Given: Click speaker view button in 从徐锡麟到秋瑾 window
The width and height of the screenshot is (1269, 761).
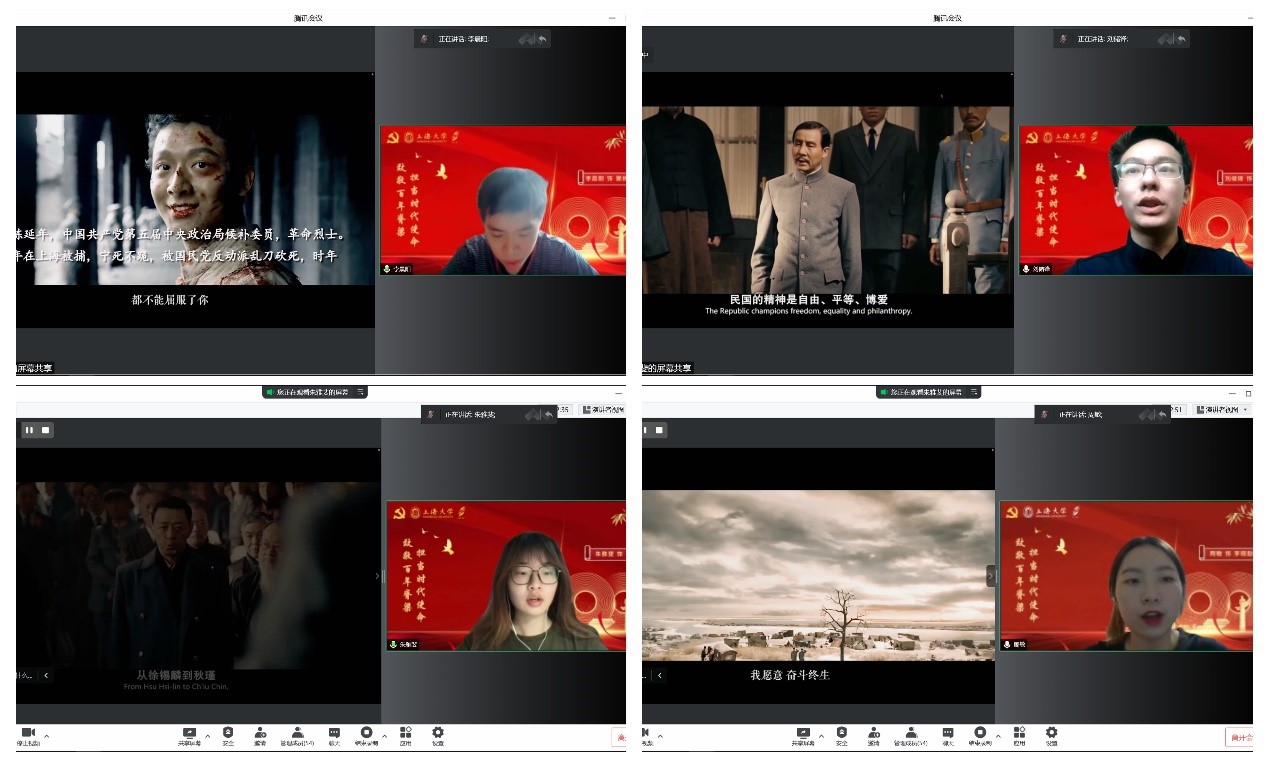Looking at the screenshot, I should pos(602,410).
